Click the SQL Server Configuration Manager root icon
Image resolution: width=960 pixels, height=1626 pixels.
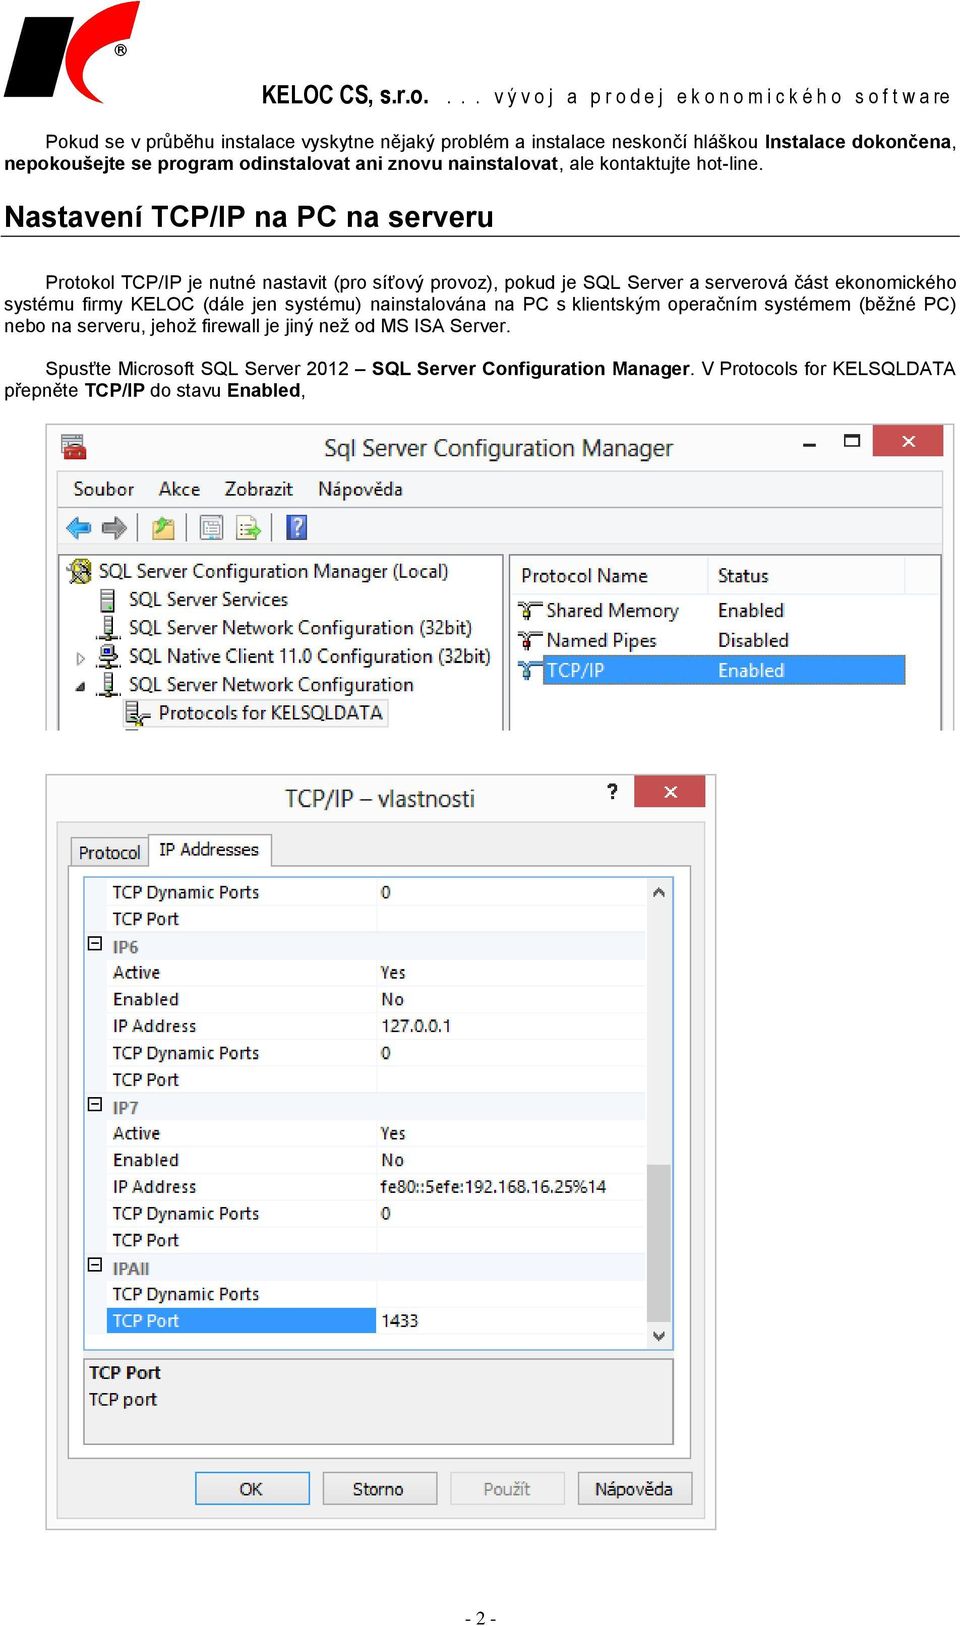tap(79, 571)
